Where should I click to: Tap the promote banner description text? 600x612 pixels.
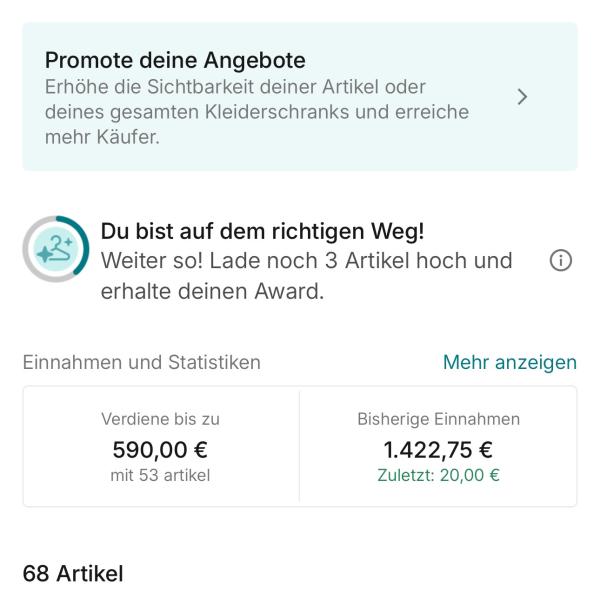257,112
